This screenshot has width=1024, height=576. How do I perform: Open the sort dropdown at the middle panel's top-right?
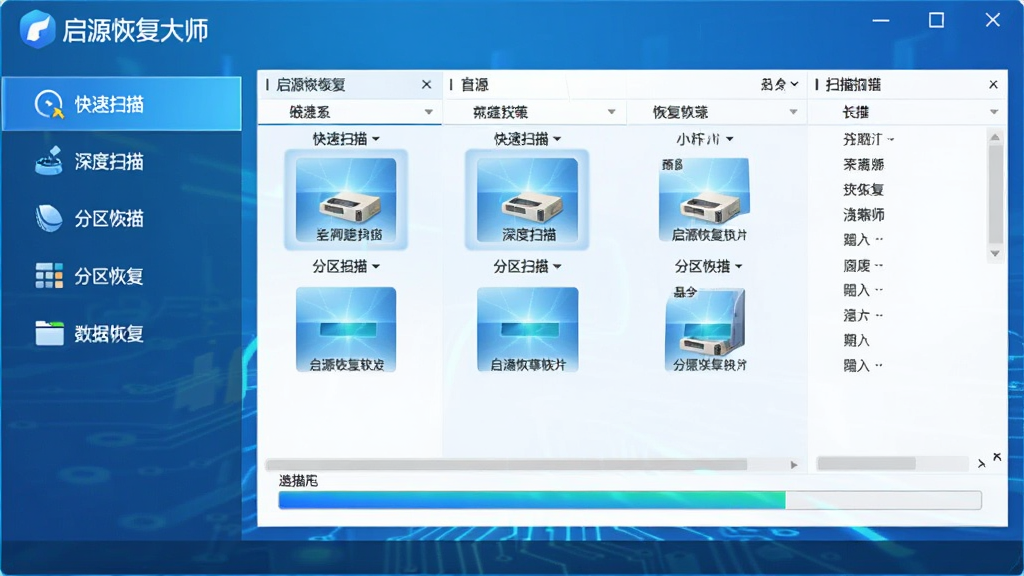point(780,84)
